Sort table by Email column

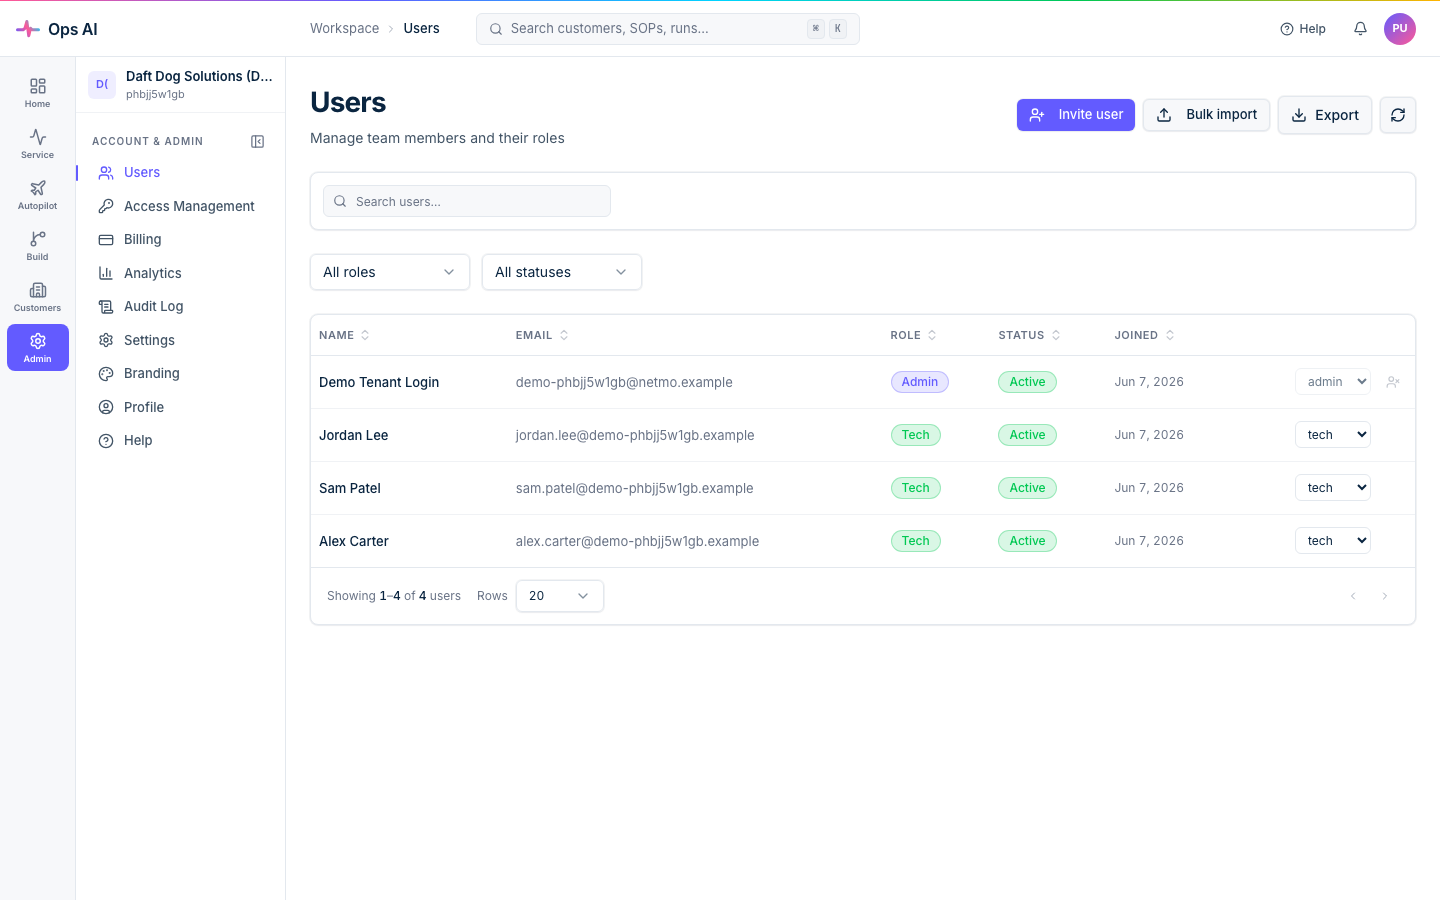[x=542, y=335]
